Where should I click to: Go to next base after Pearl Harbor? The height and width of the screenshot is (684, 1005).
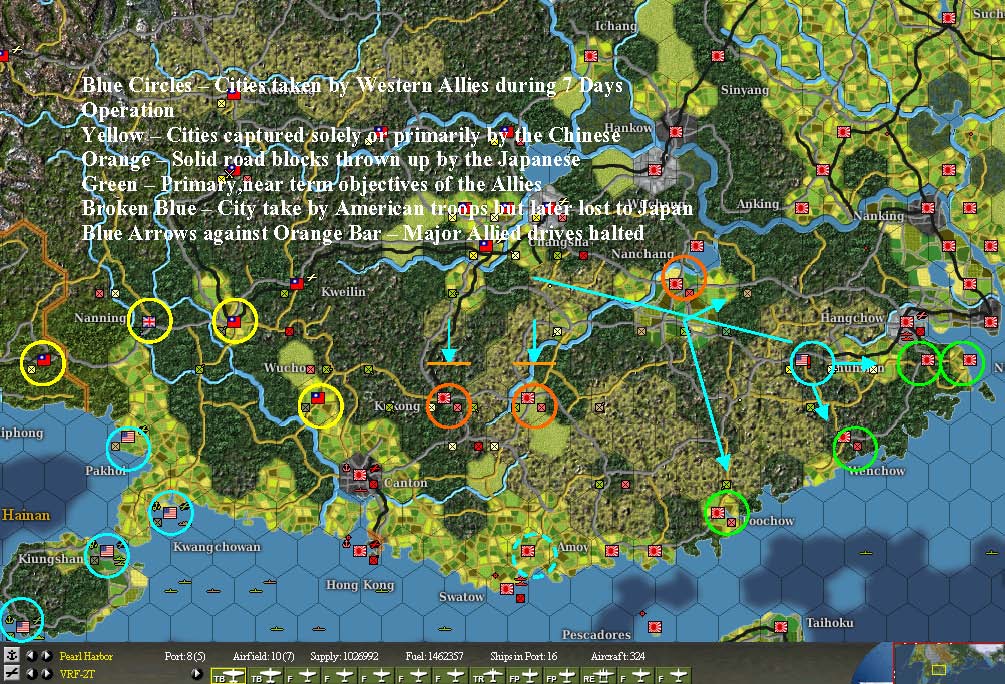46,656
